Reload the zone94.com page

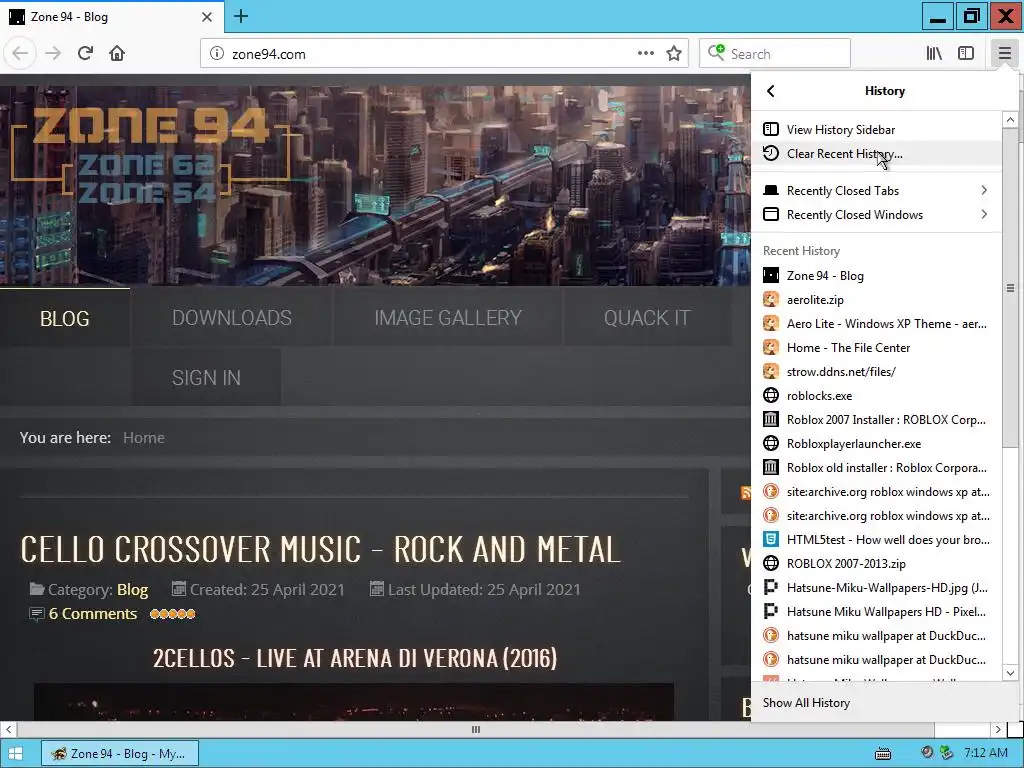85,54
